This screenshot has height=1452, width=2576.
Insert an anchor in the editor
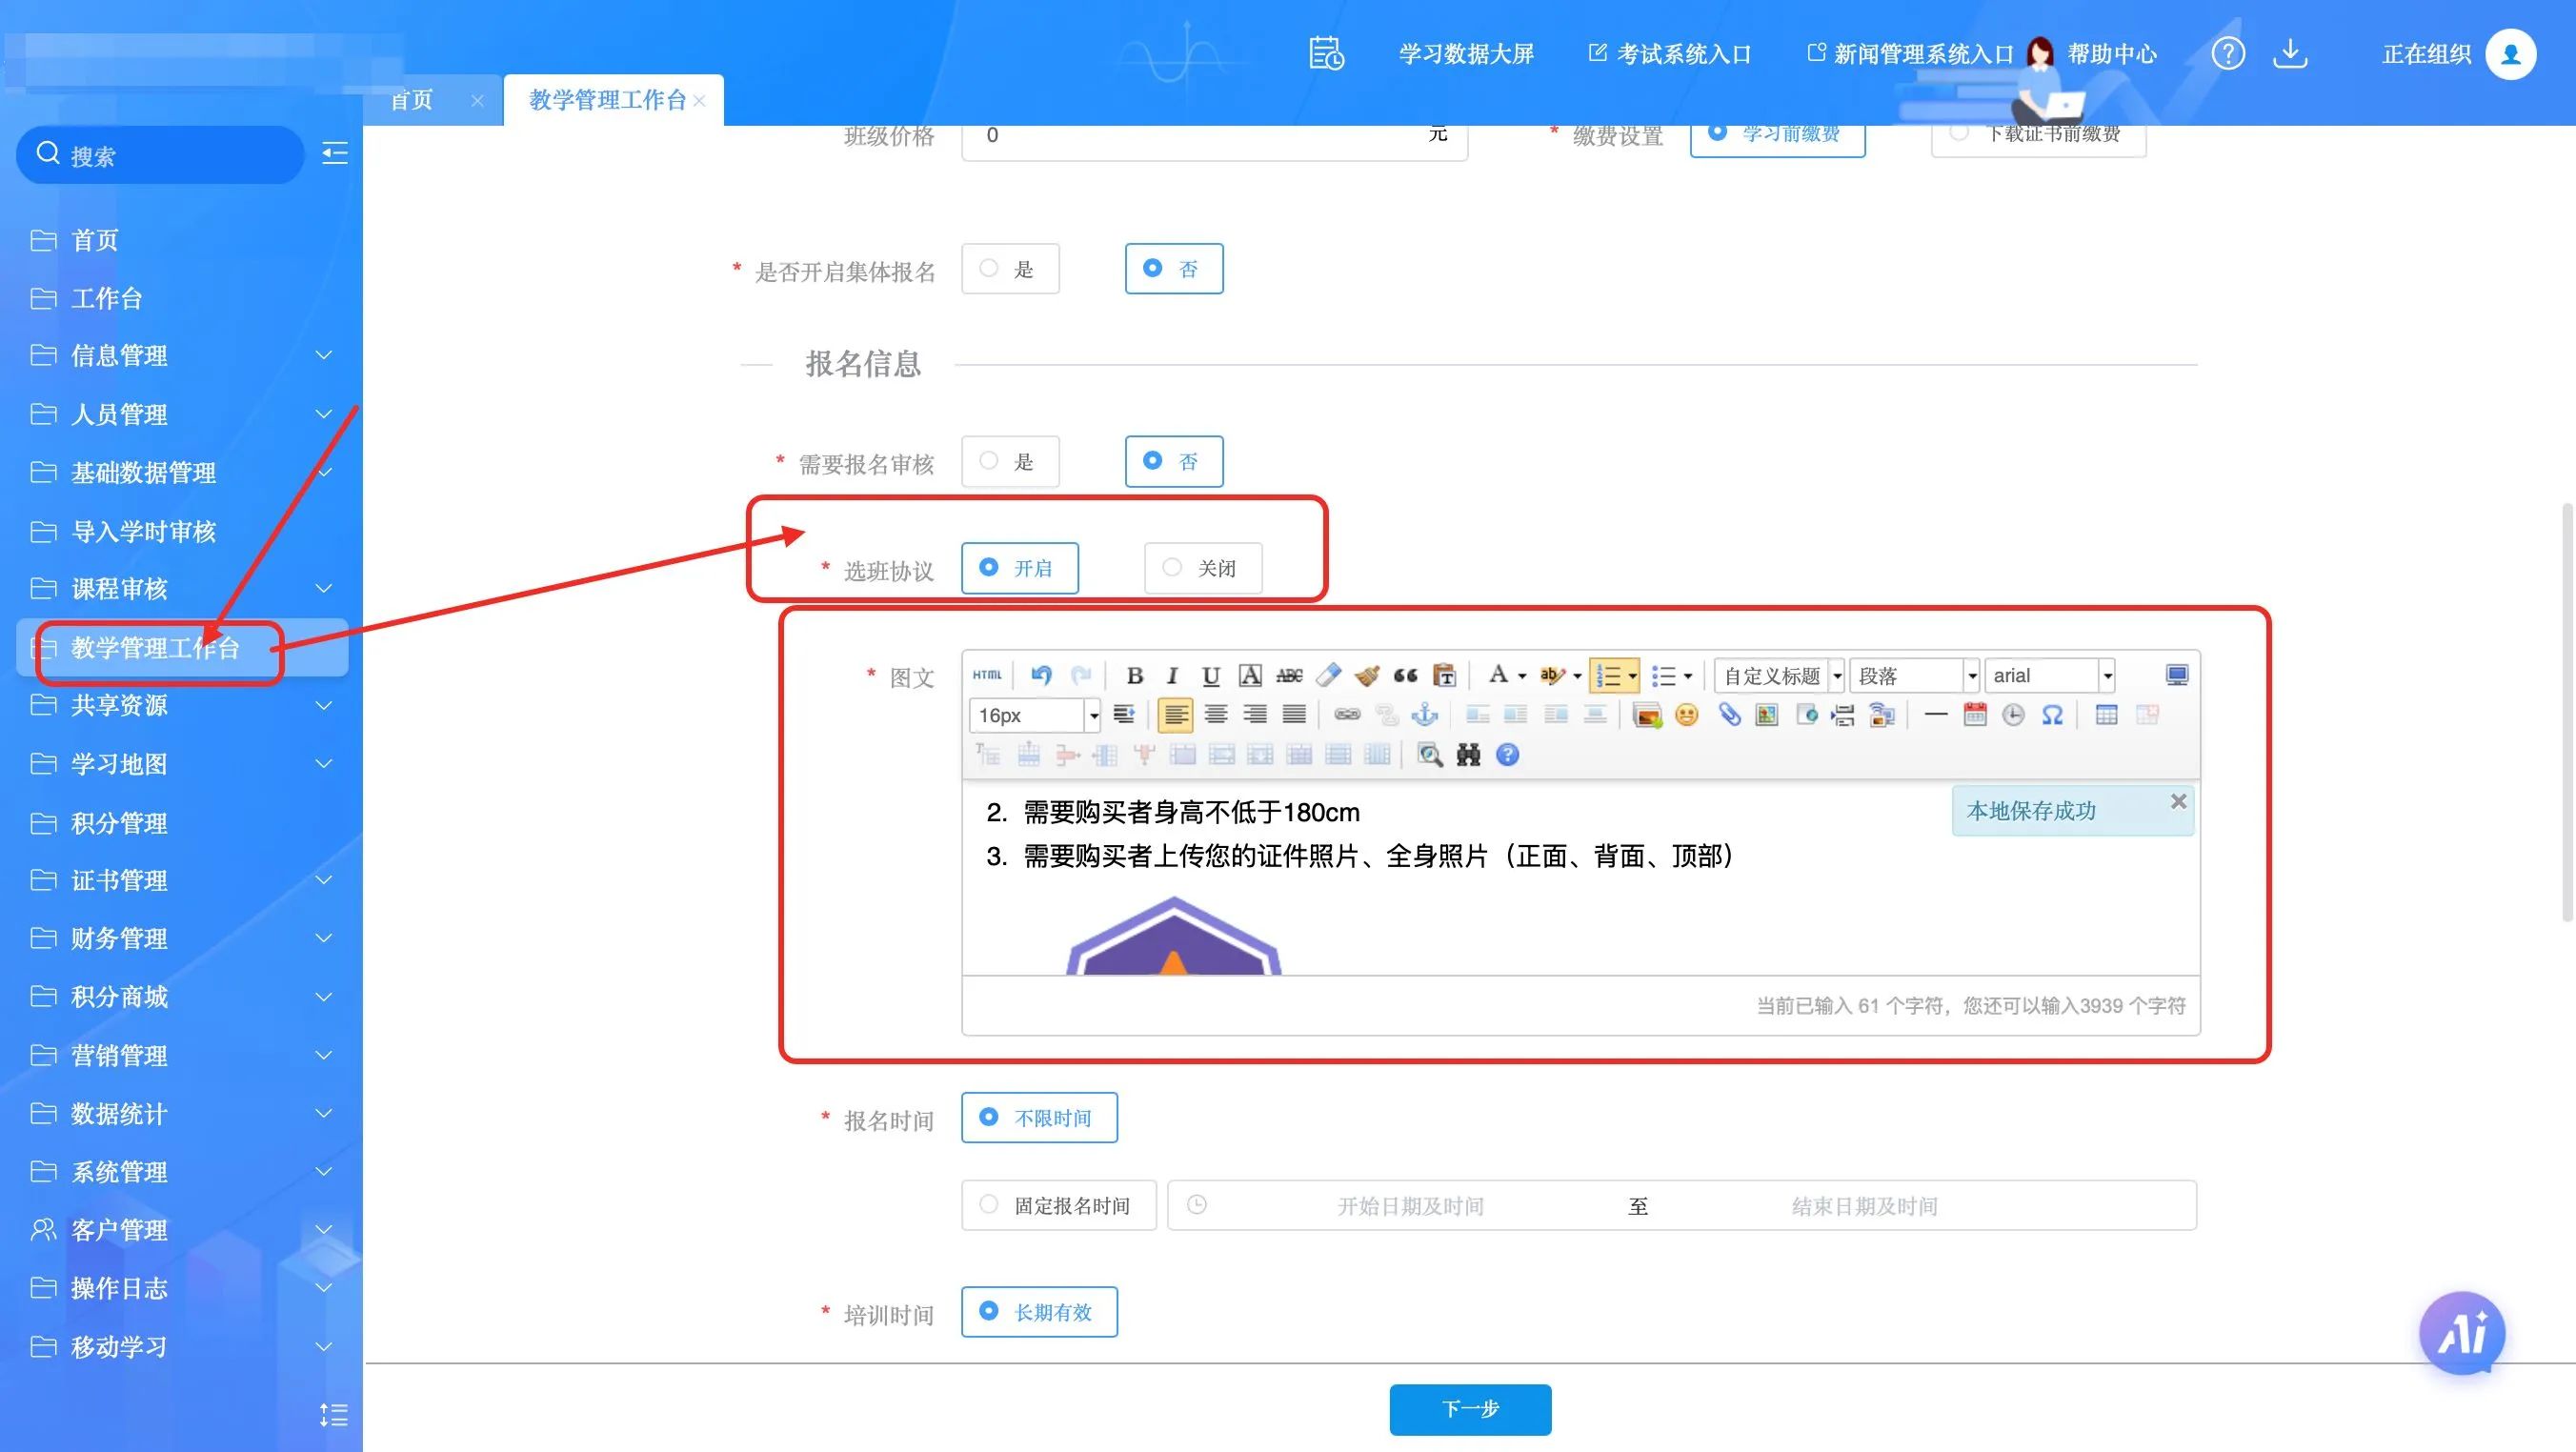click(x=1424, y=714)
